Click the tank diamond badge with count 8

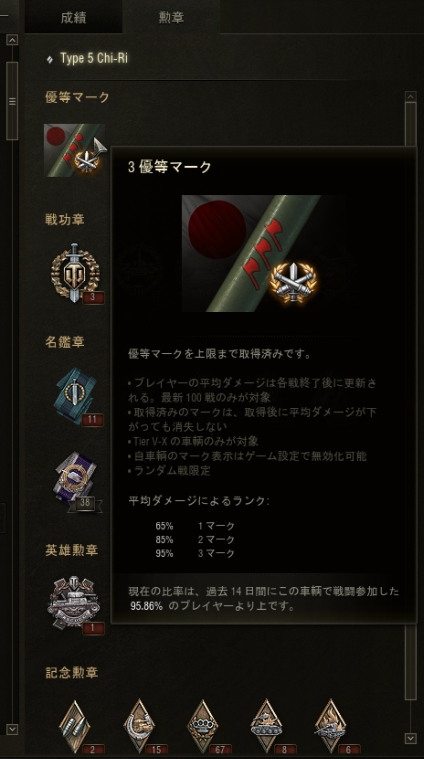269,727
